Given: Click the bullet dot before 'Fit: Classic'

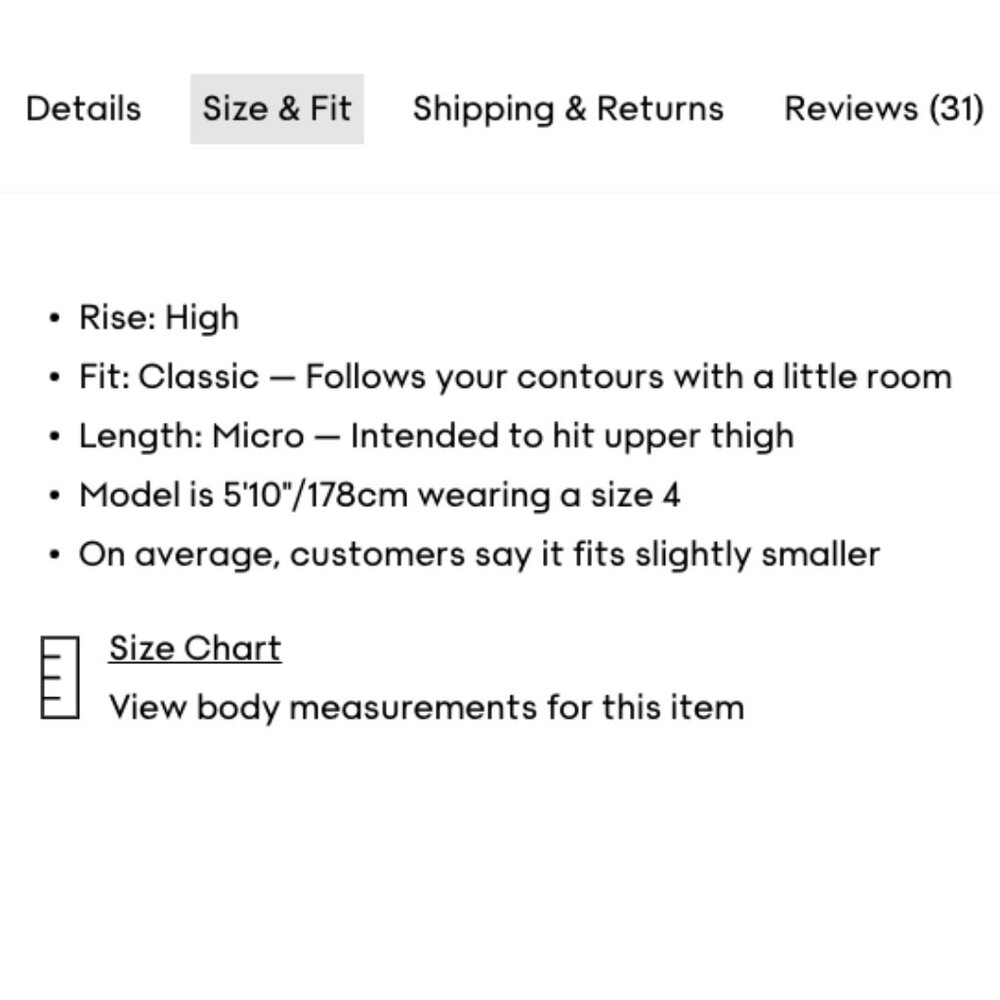Looking at the screenshot, I should [55, 377].
